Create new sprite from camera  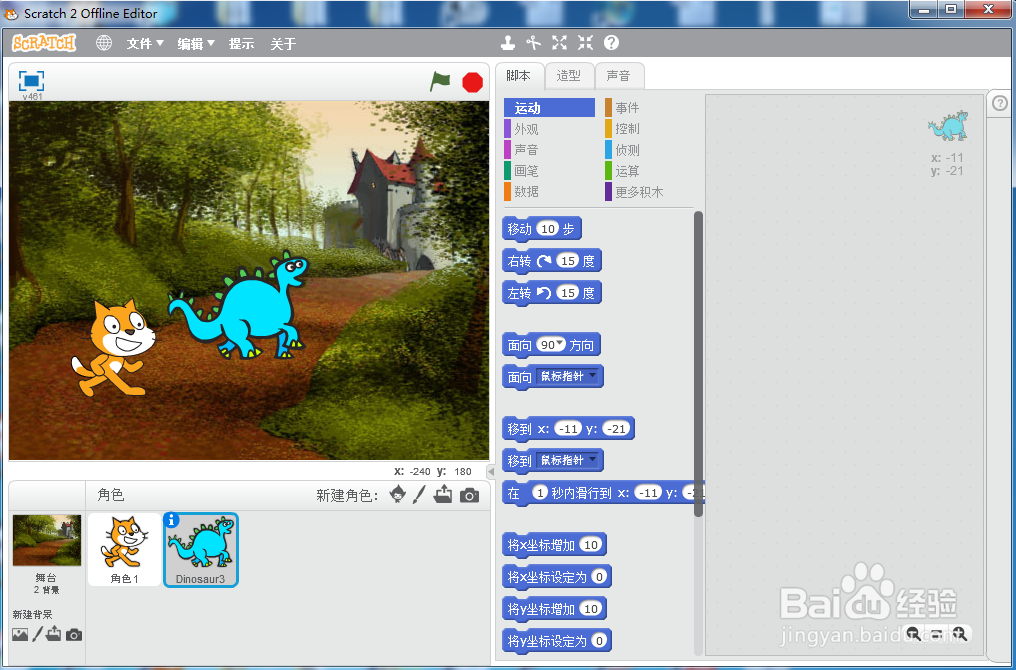(x=469, y=496)
